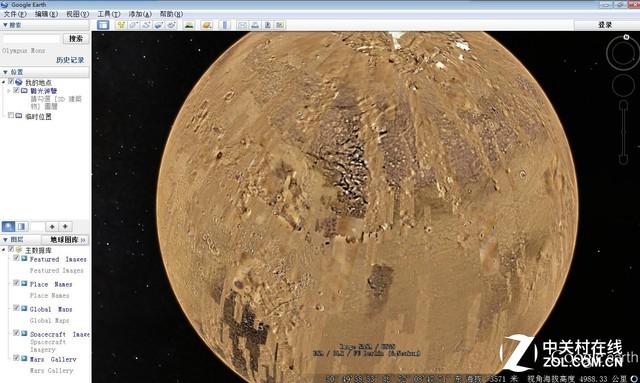Select the Add Image Overlay tool

point(159,25)
